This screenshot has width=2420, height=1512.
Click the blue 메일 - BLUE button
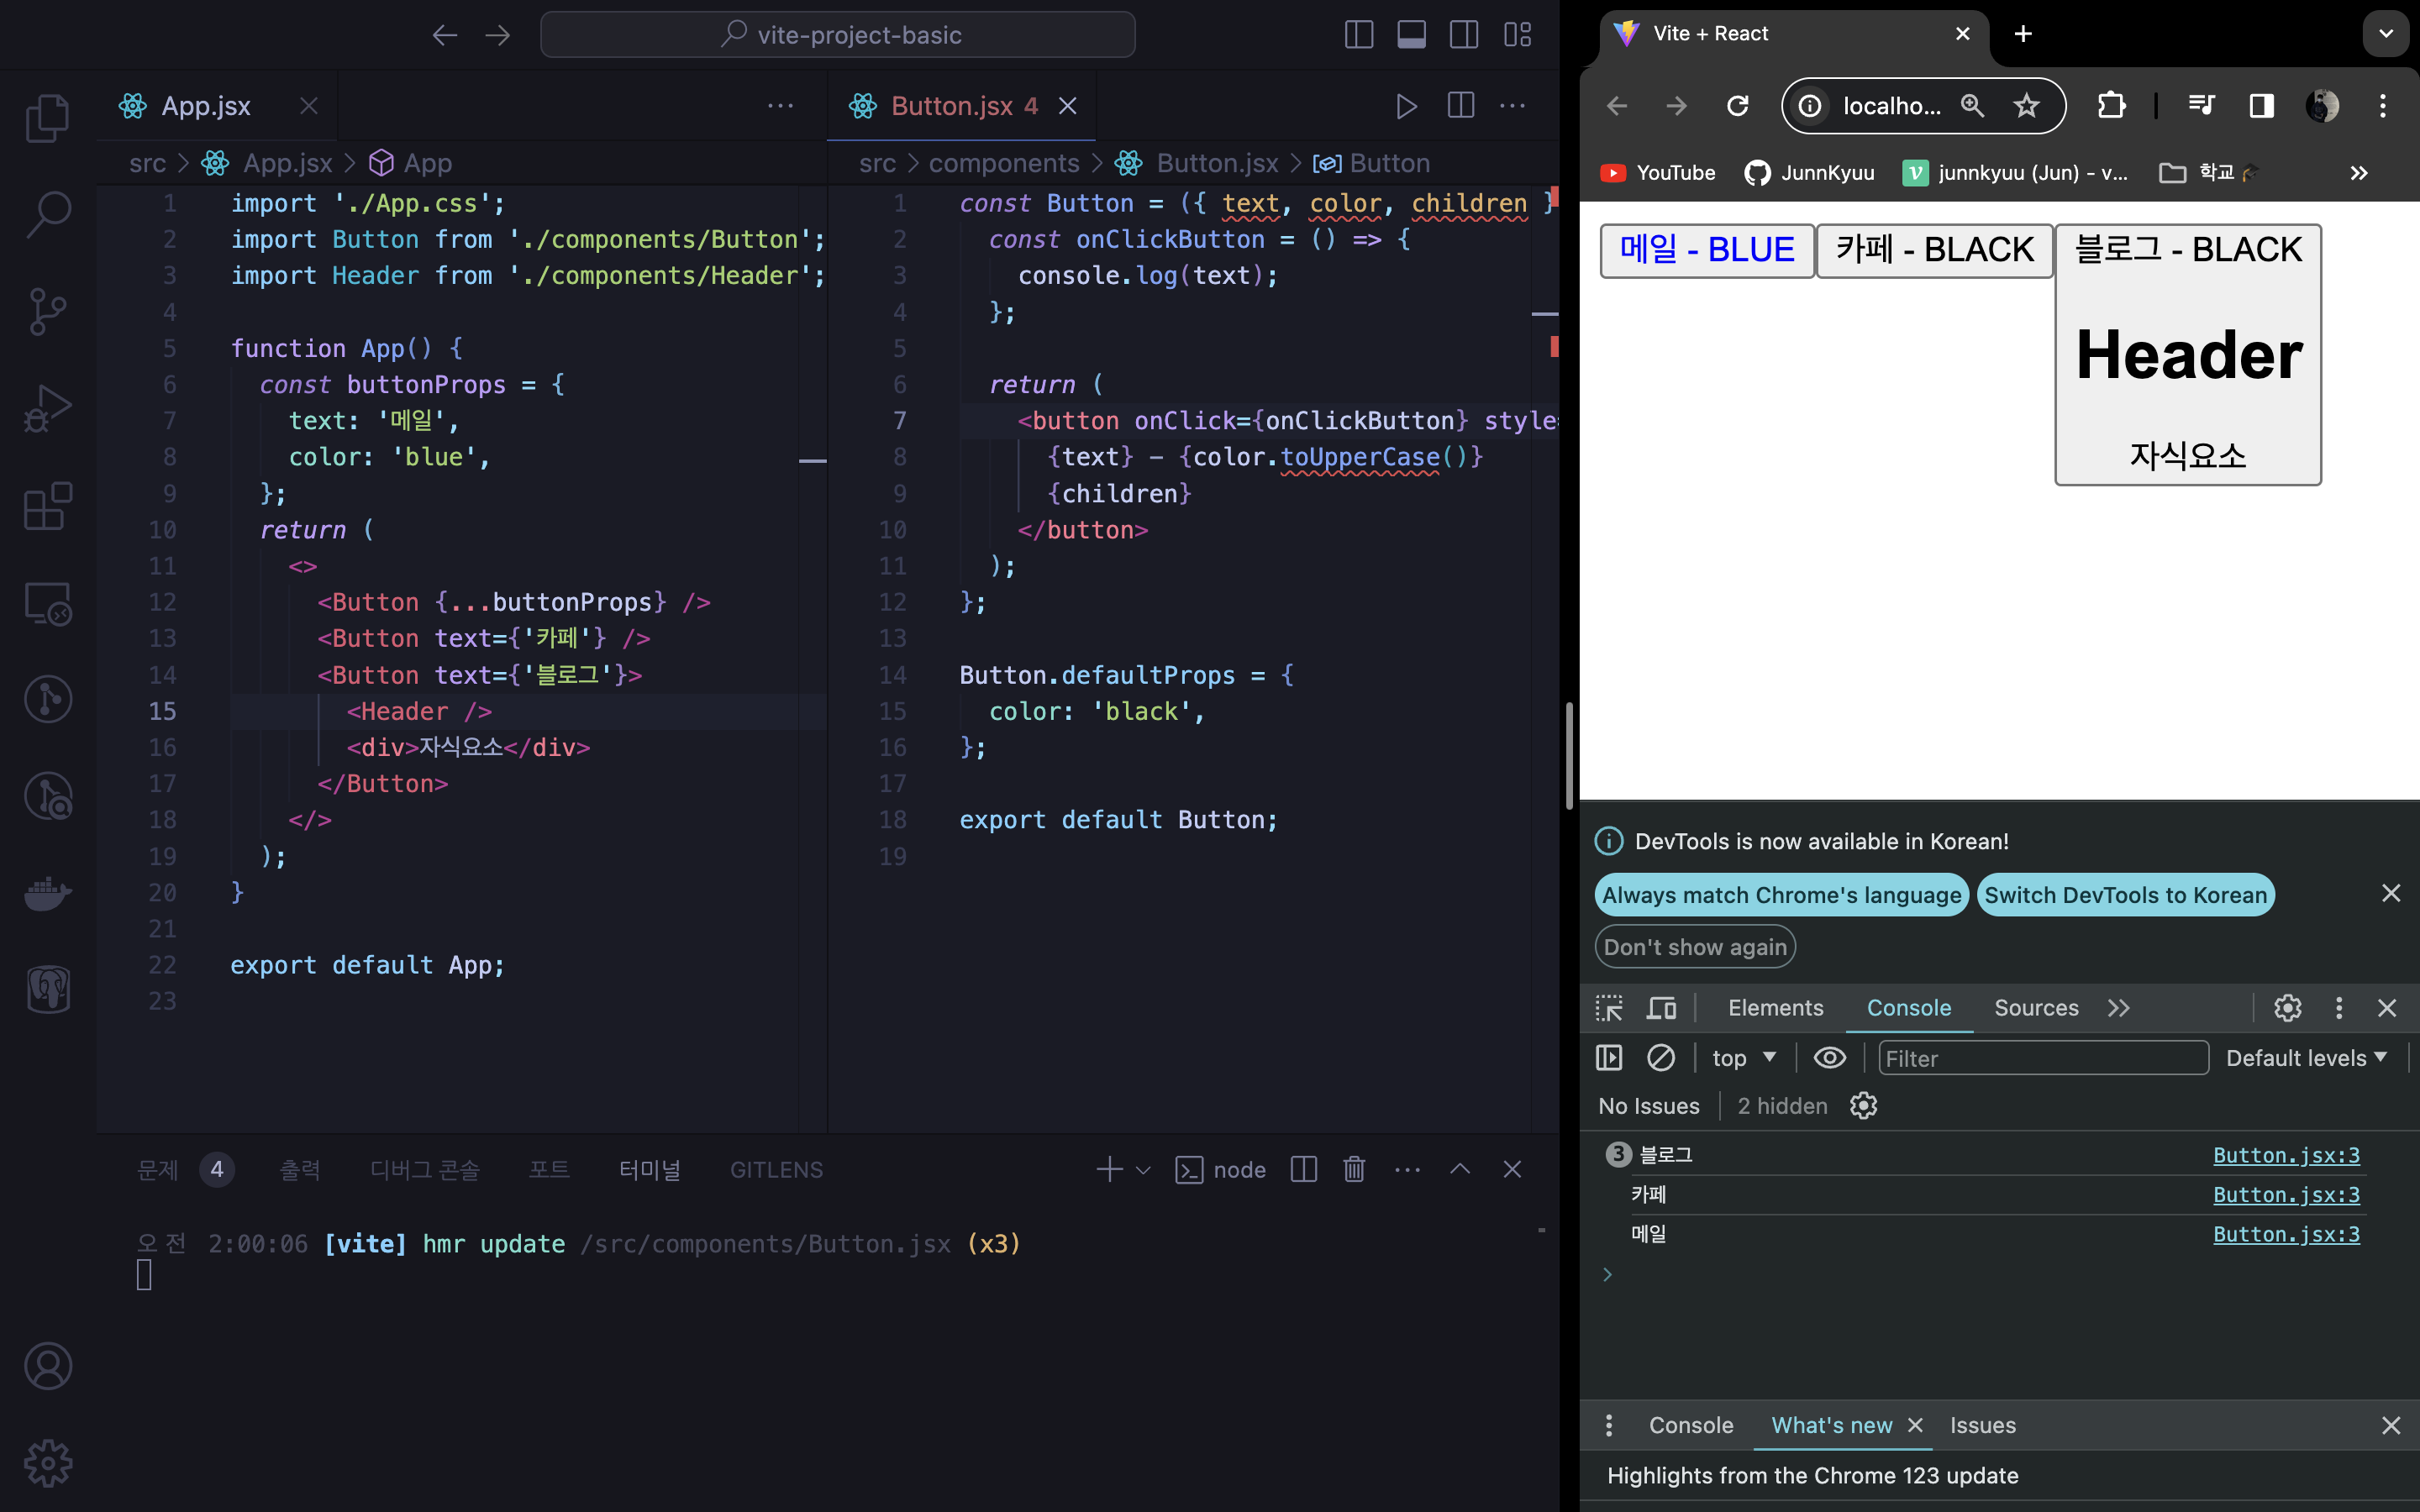pyautogui.click(x=1706, y=250)
